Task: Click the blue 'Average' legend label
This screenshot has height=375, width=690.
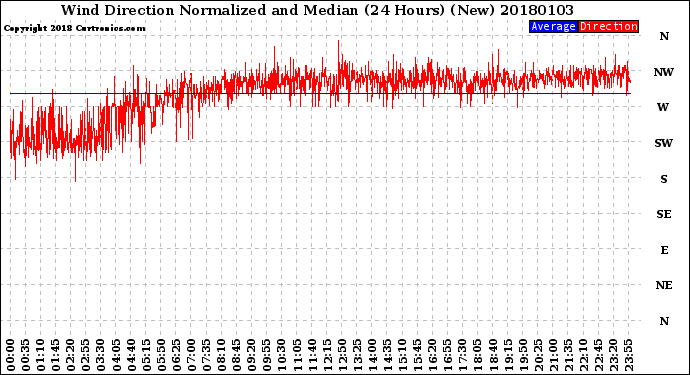Action: [553, 26]
